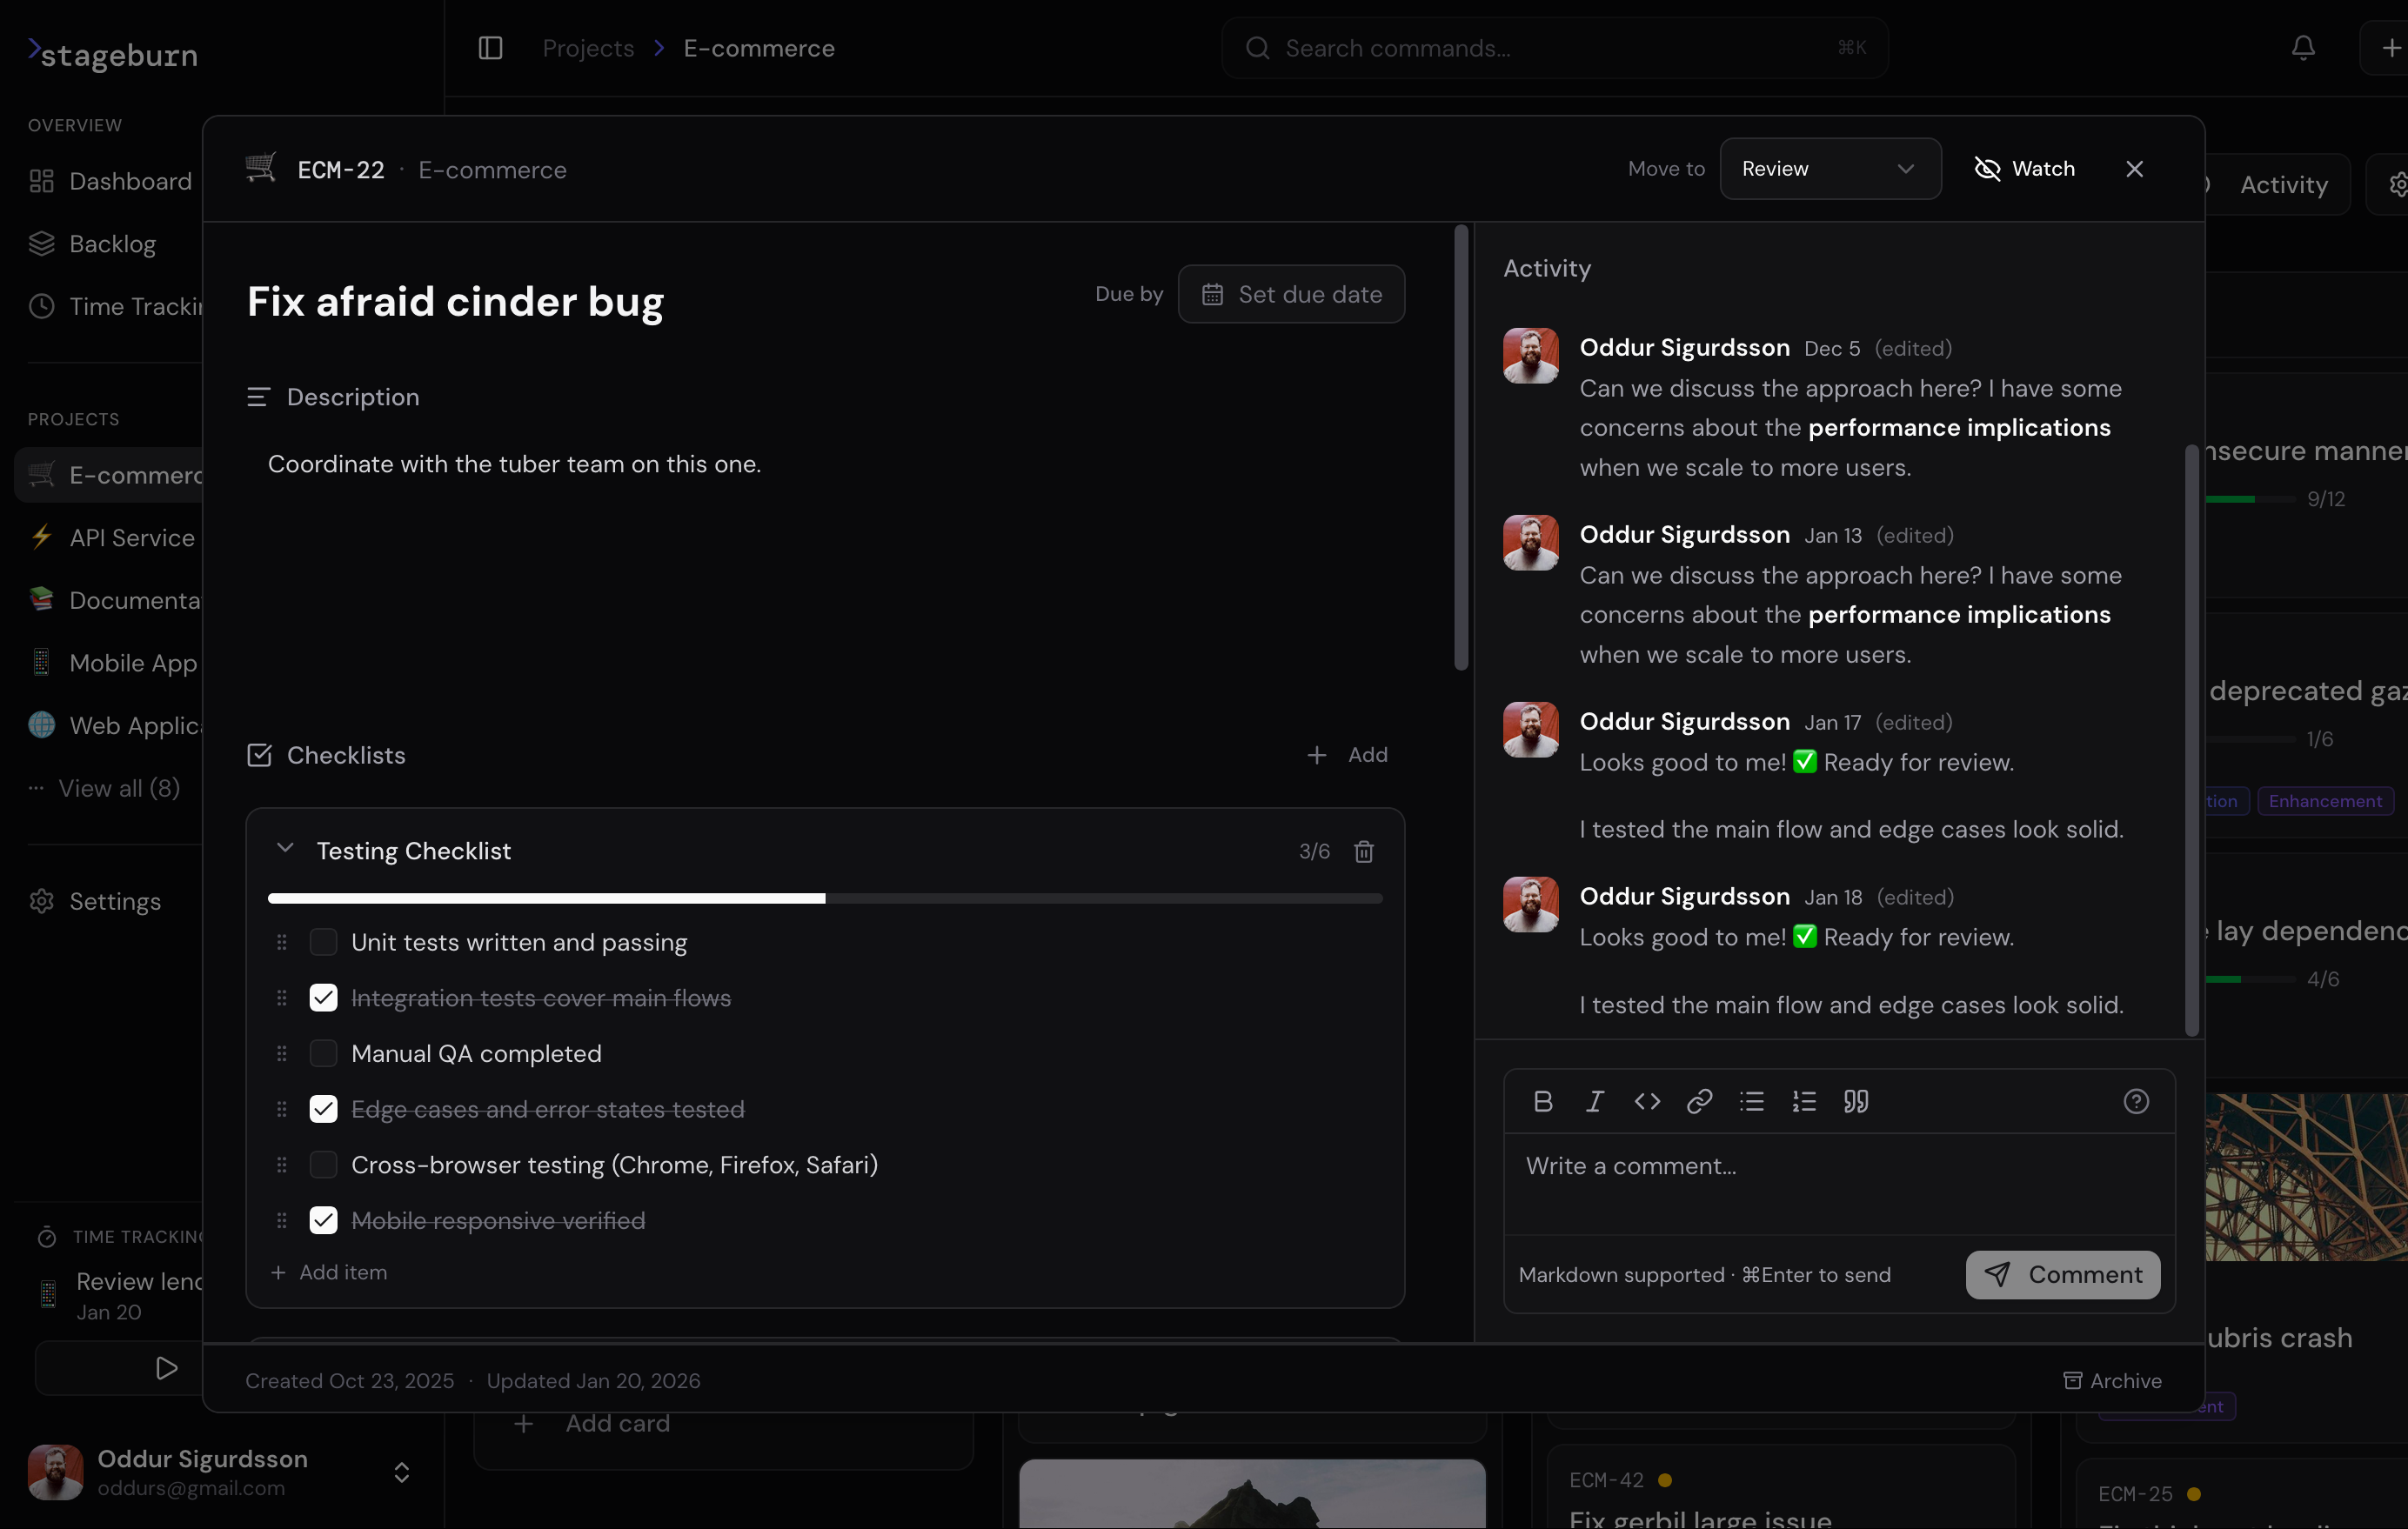
Task: Open markdown help question icon
Action: tap(2136, 1101)
